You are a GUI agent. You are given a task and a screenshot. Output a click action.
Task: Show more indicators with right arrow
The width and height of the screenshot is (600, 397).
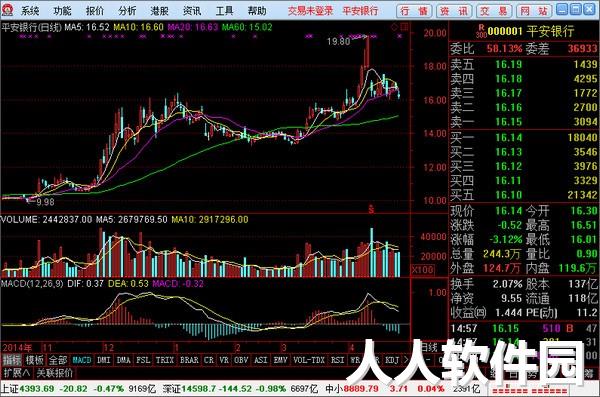pos(406,360)
